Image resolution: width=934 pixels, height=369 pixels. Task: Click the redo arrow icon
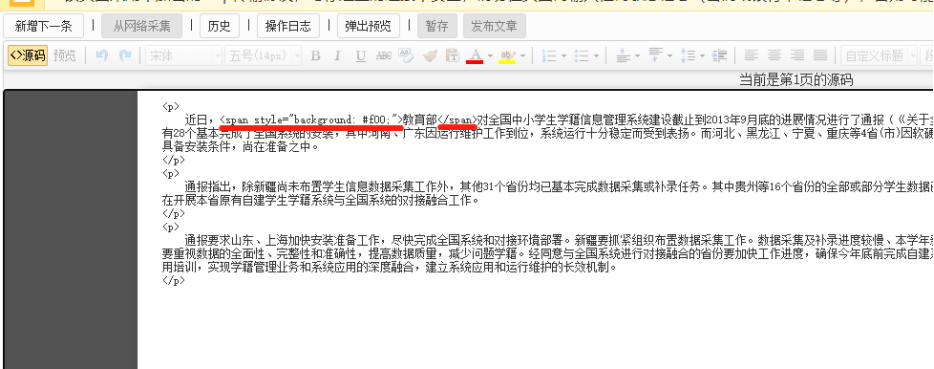[x=124, y=56]
